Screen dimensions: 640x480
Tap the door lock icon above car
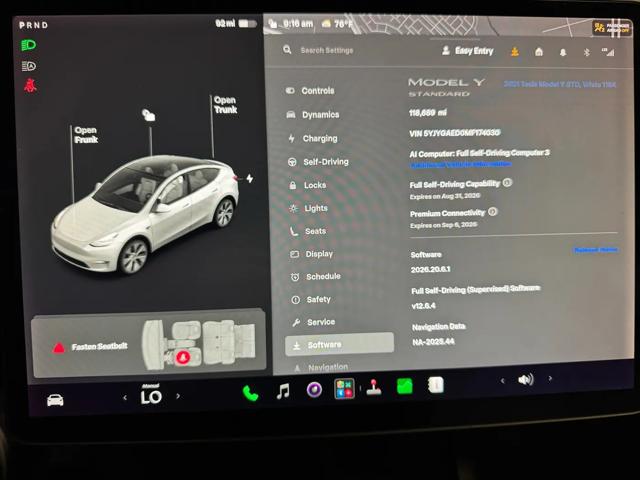(x=148, y=115)
